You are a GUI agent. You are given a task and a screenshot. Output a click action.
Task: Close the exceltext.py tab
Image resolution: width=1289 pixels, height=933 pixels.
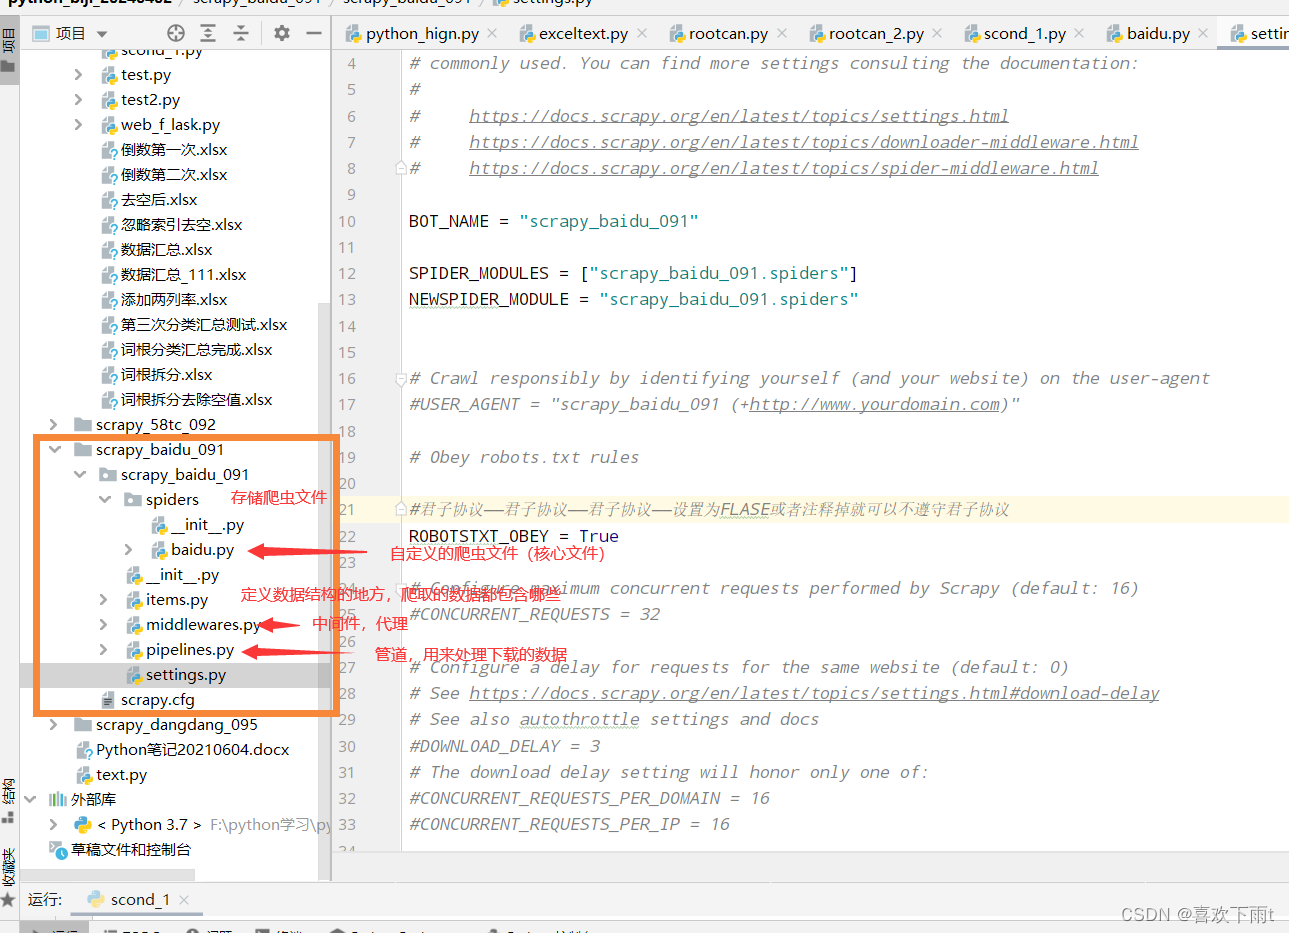642,33
